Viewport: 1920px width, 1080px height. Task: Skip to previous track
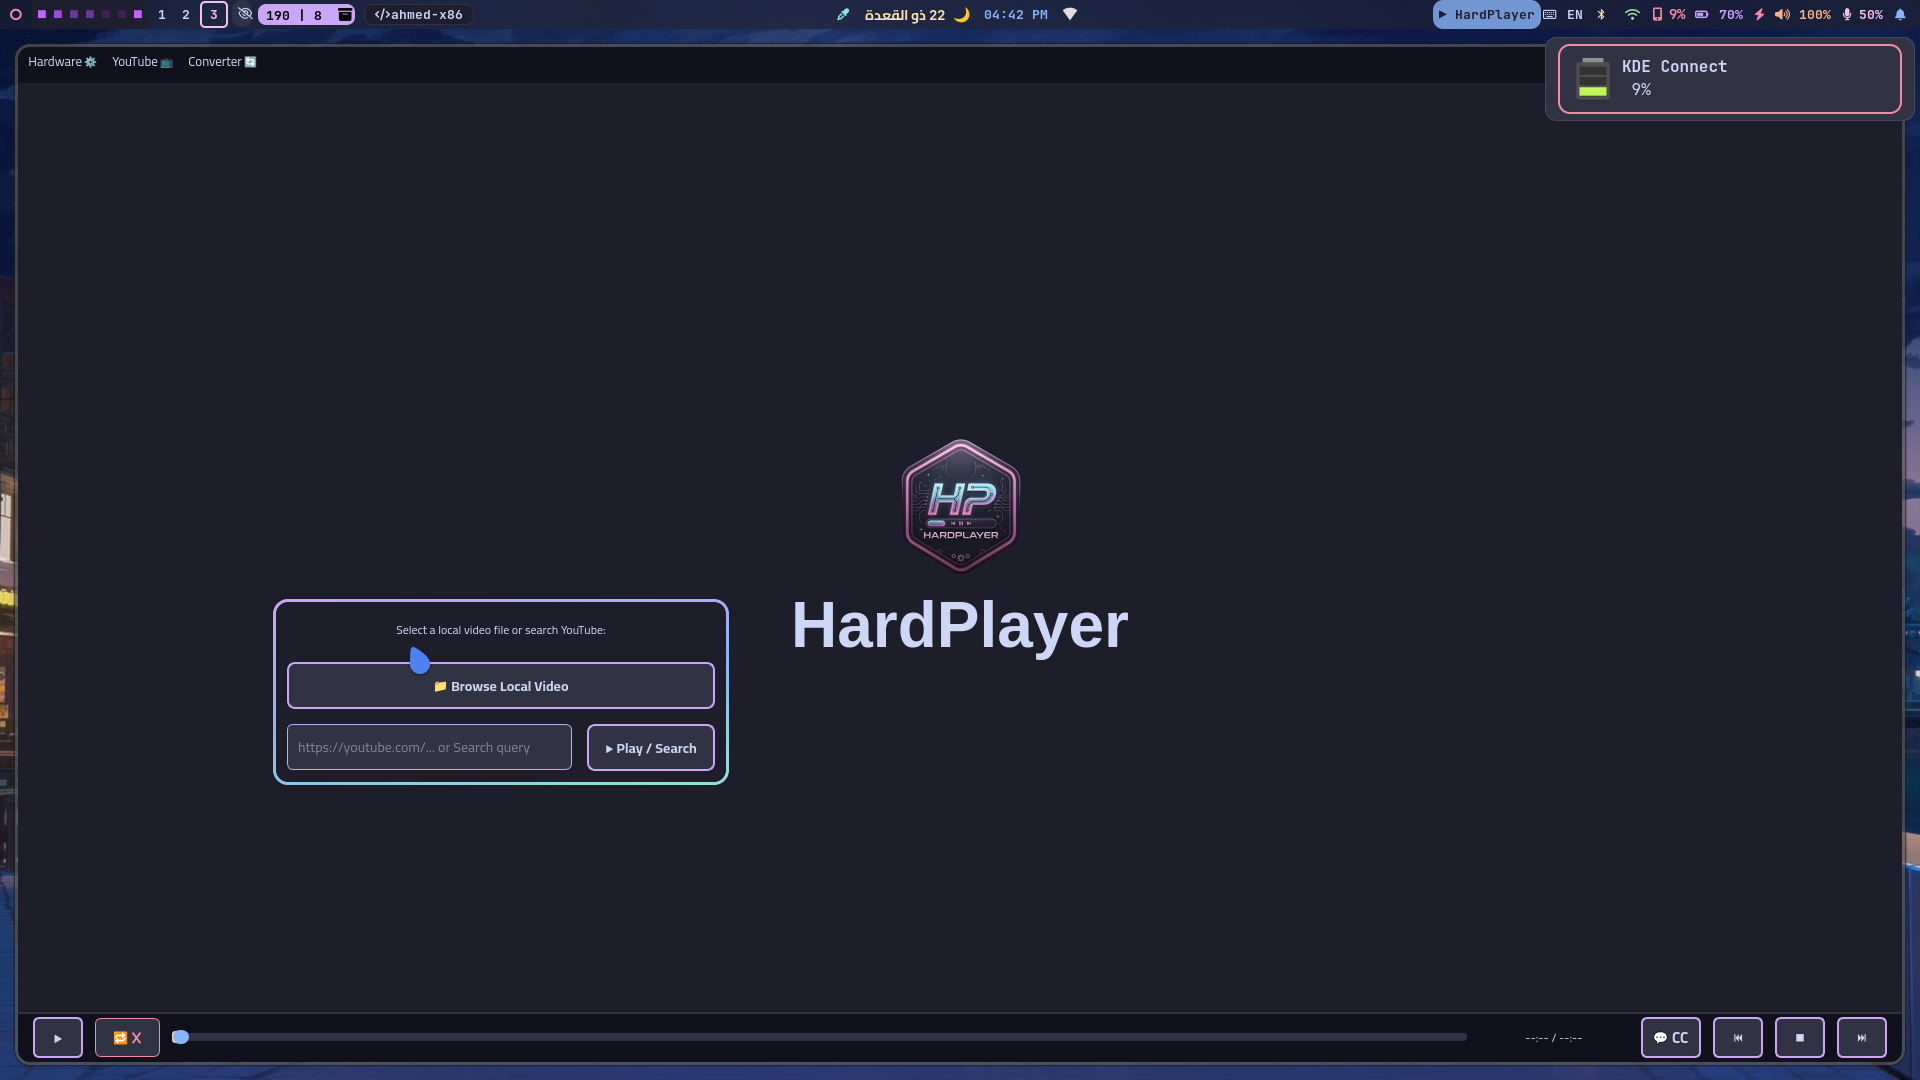[x=1738, y=1038]
